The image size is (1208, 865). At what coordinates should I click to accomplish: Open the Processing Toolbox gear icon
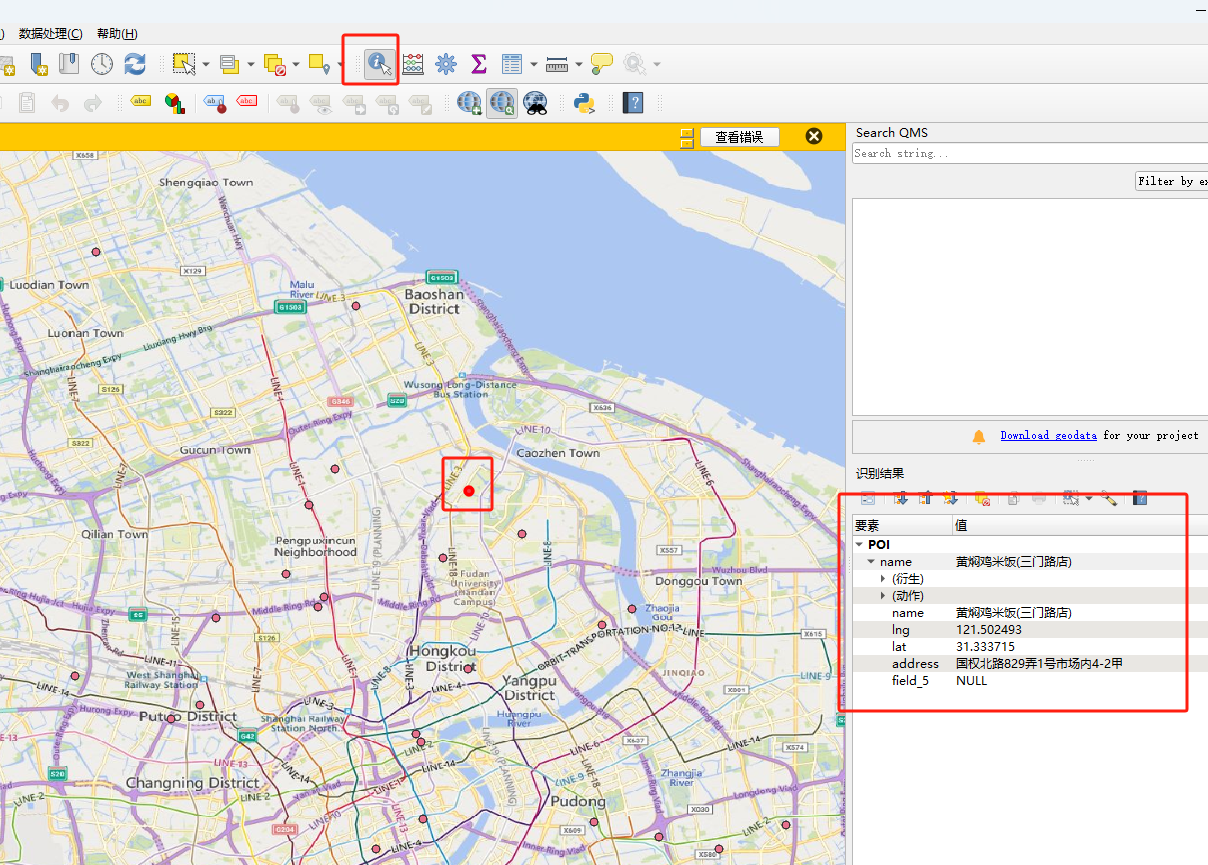446,64
